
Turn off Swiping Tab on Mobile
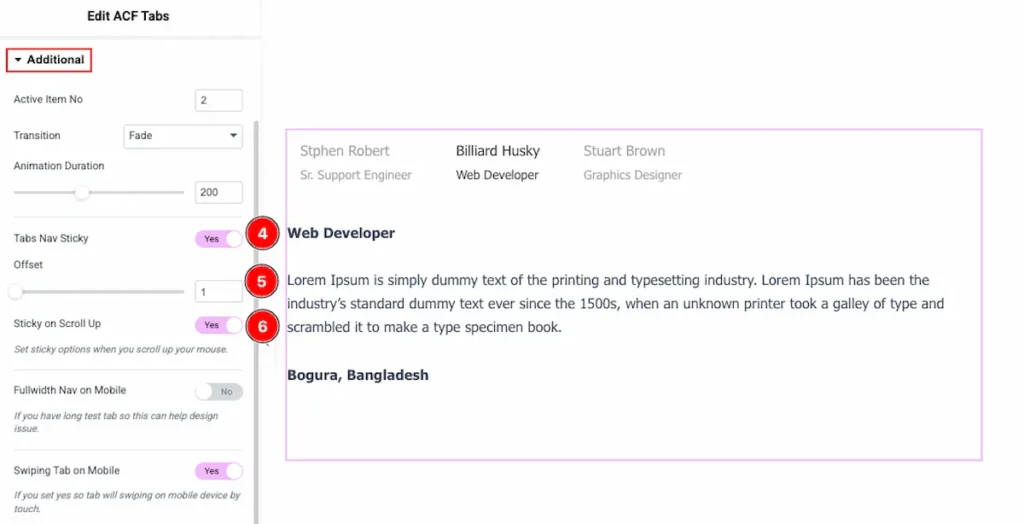pos(219,471)
